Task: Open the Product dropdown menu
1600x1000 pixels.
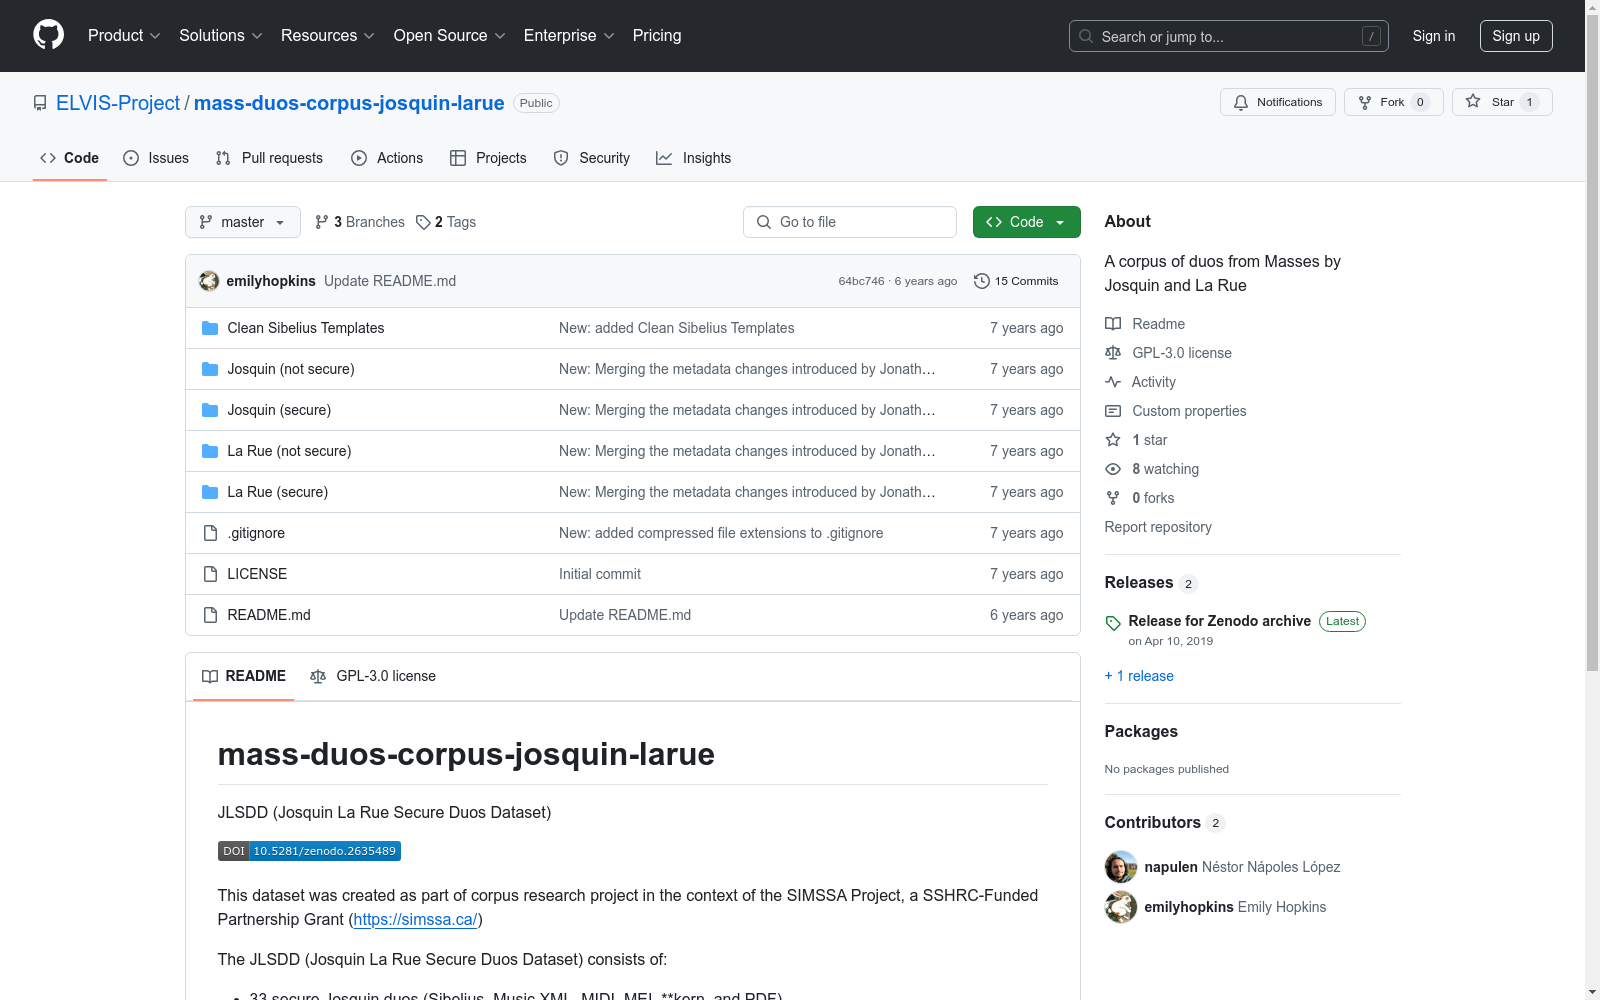Action: pos(124,36)
